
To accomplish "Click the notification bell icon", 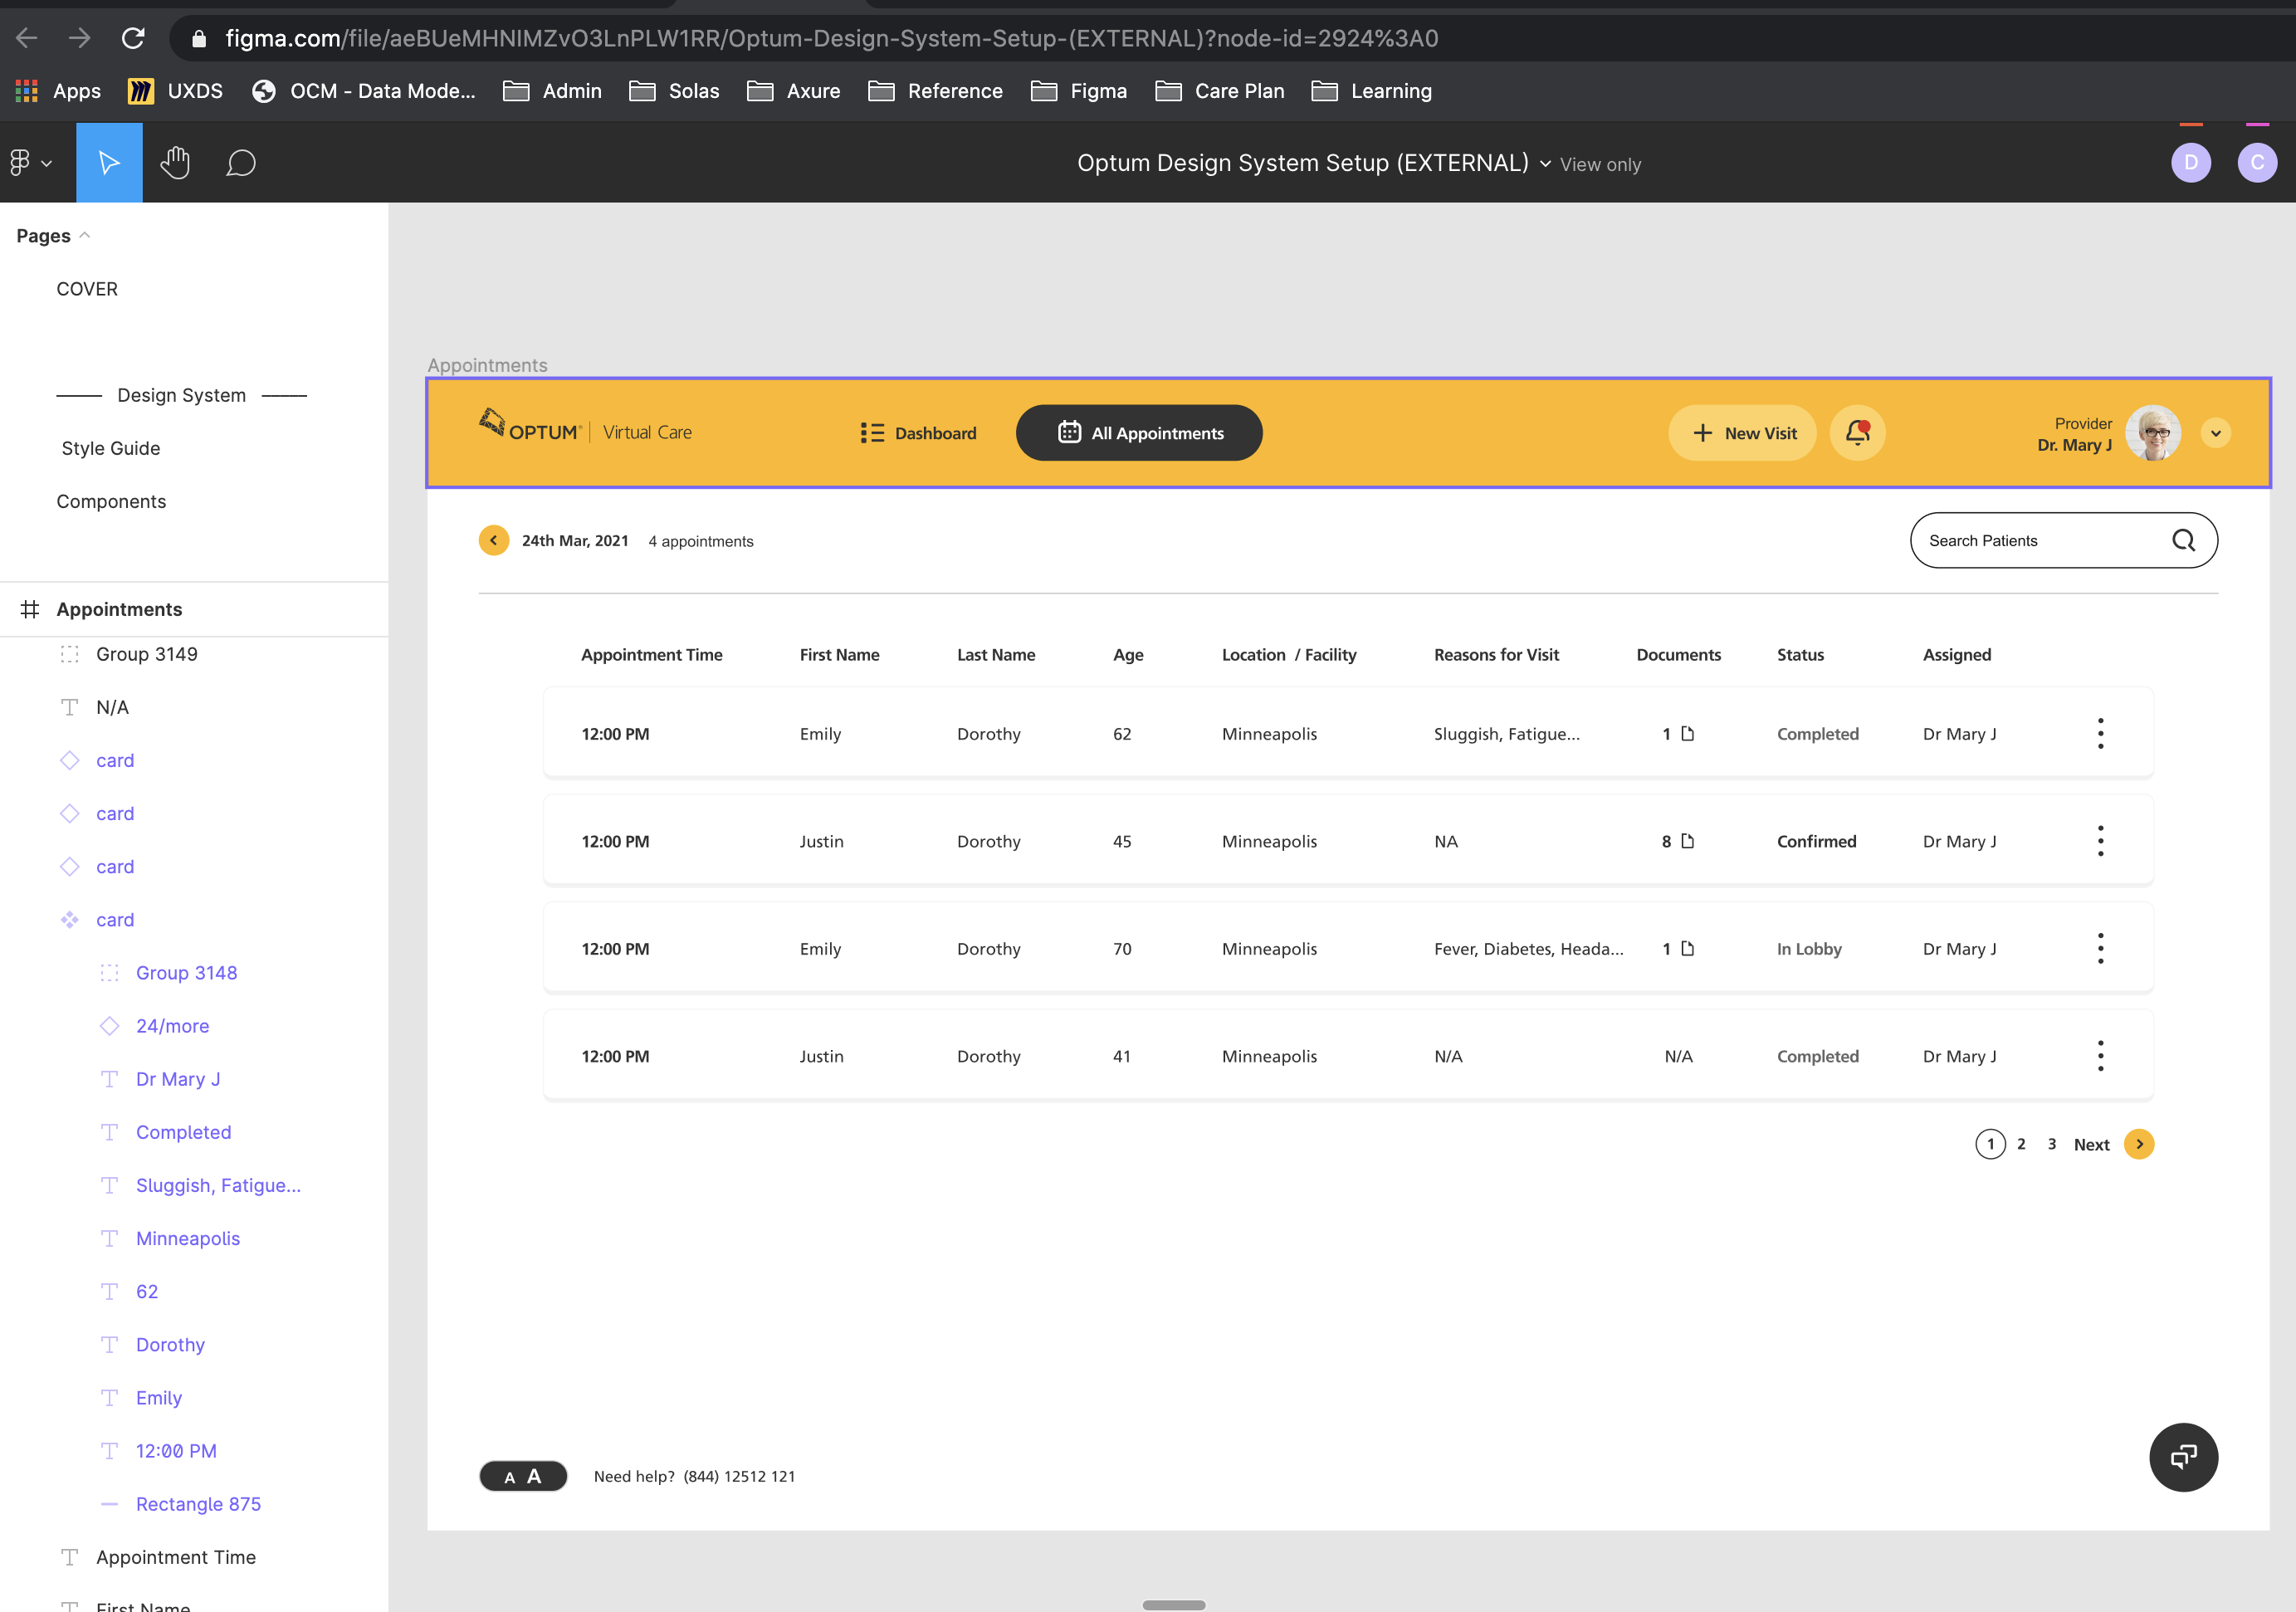I will pos(1857,432).
